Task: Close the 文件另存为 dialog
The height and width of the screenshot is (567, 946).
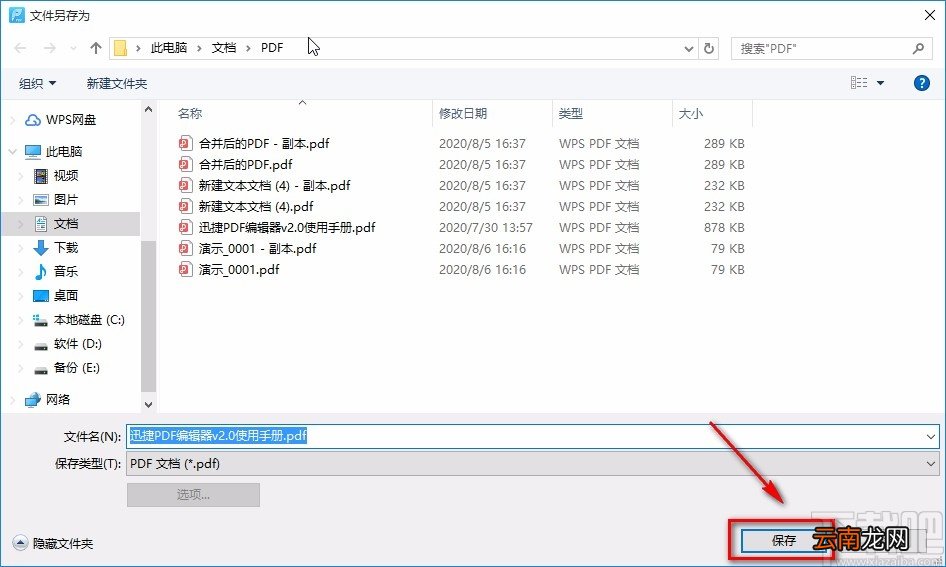Action: coord(930,15)
